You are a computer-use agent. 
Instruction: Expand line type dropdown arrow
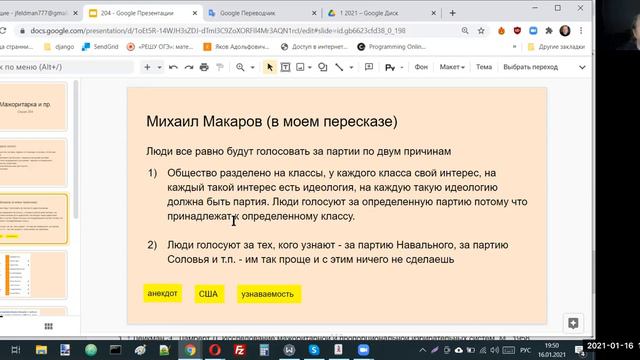pyautogui.click(x=351, y=67)
